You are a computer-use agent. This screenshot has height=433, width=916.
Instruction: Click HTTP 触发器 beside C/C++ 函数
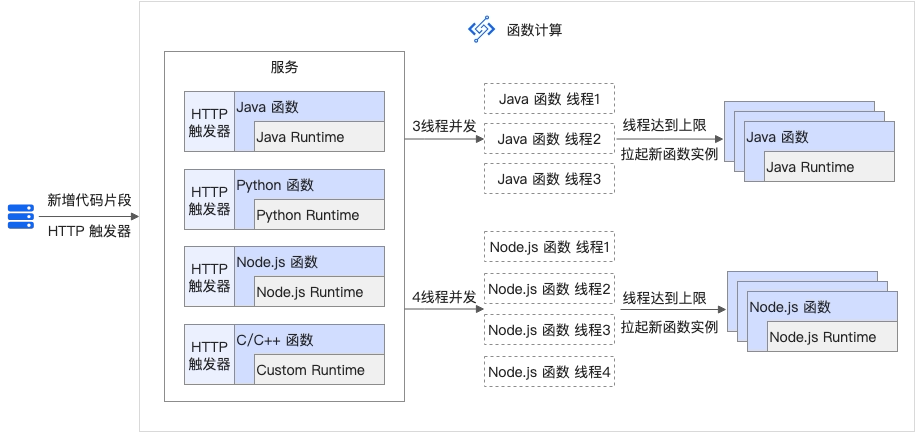[210, 354]
